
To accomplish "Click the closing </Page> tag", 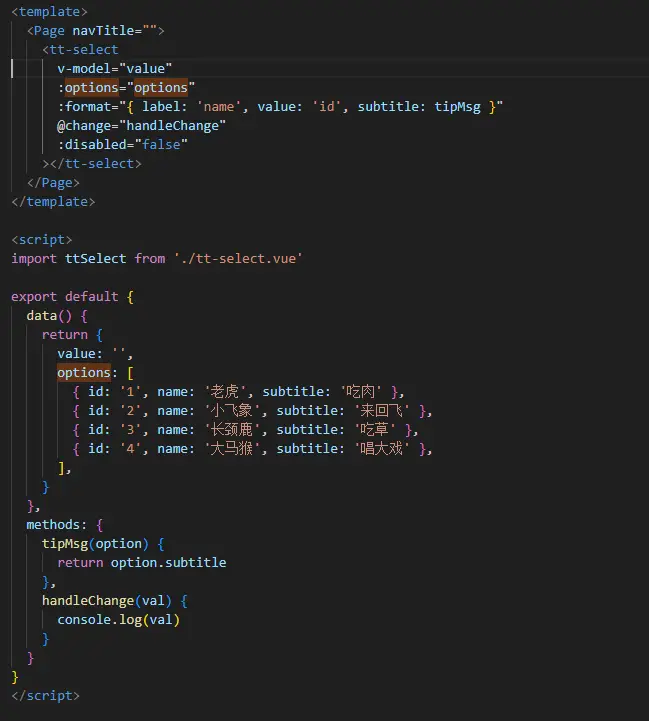I will [x=53, y=183].
